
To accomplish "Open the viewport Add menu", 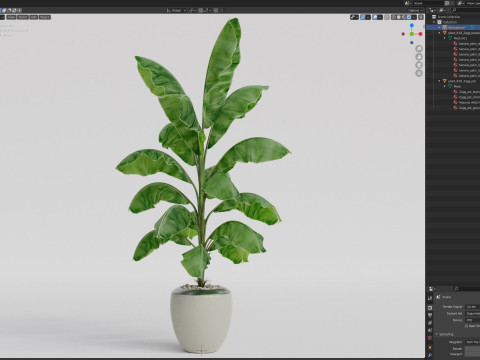I will 34,17.
